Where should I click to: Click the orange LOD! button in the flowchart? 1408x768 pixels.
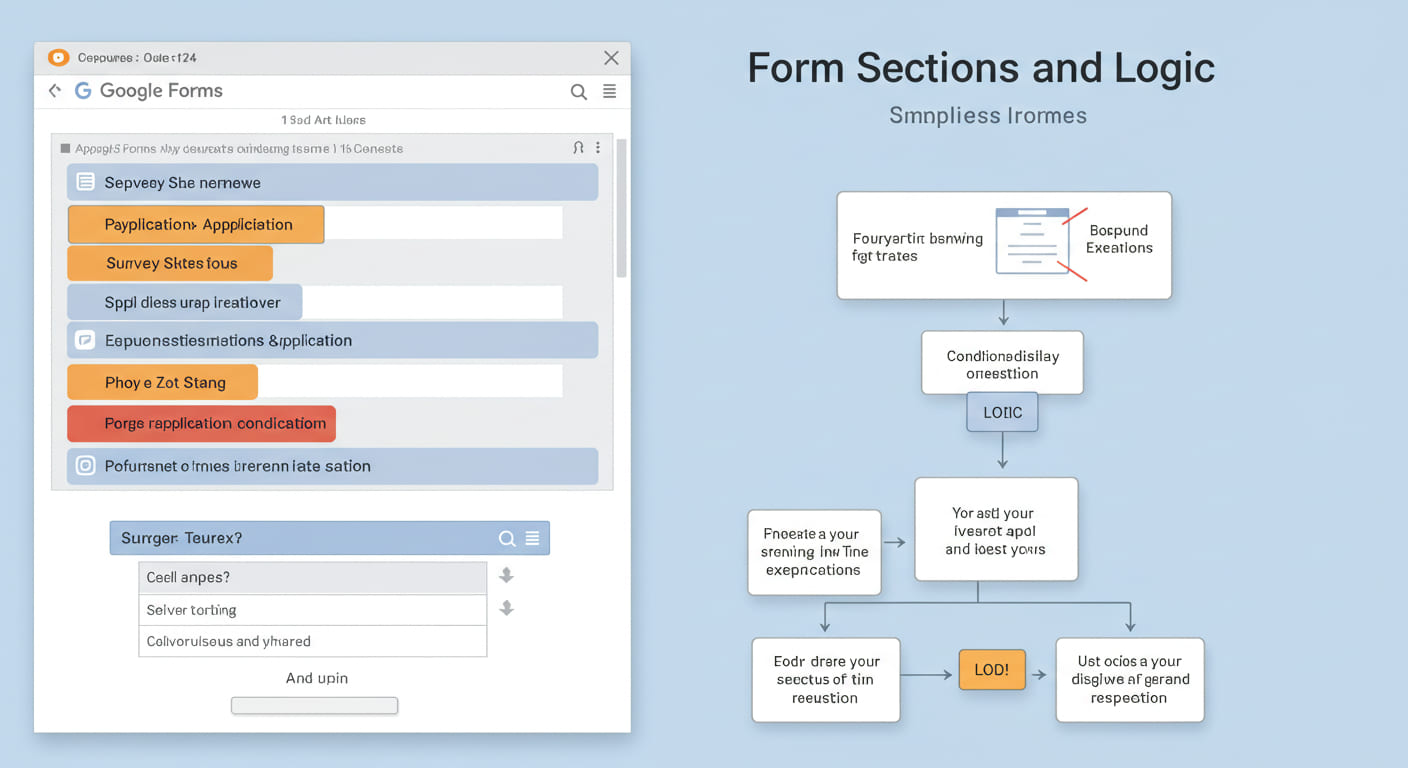[x=992, y=670]
